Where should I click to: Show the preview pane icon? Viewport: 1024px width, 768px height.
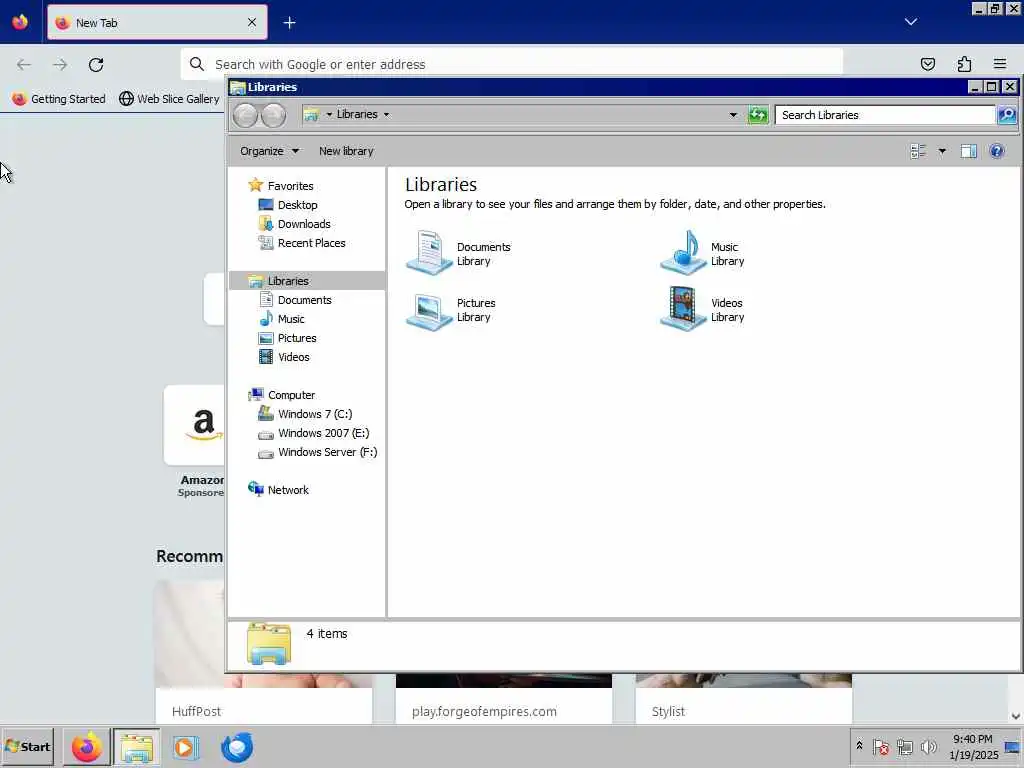pyautogui.click(x=968, y=152)
